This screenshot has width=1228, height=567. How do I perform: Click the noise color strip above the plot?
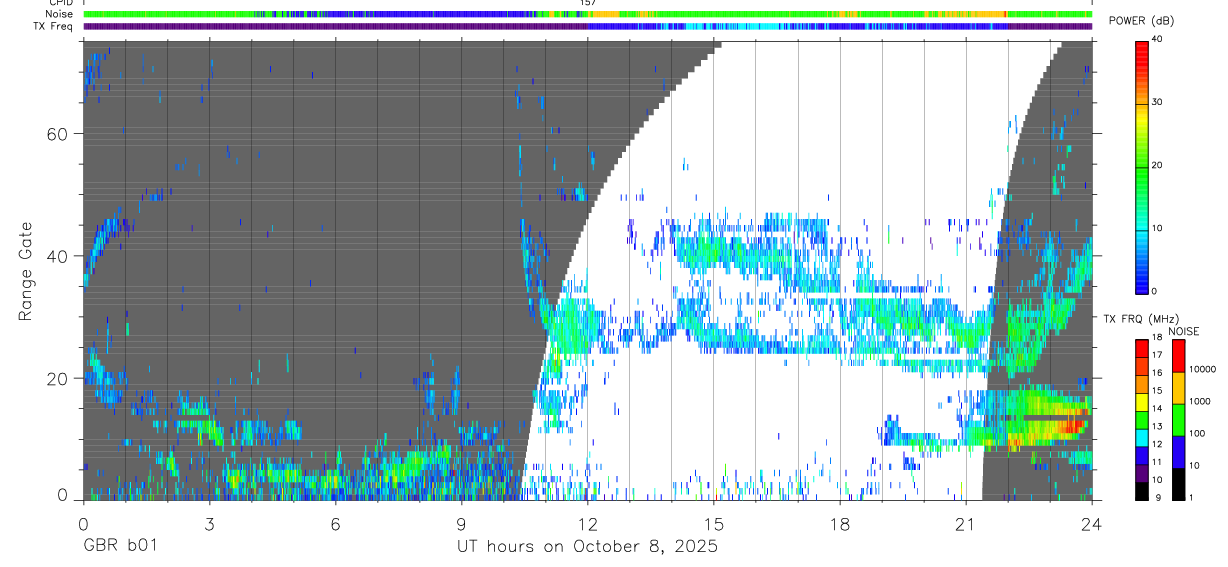click(587, 14)
